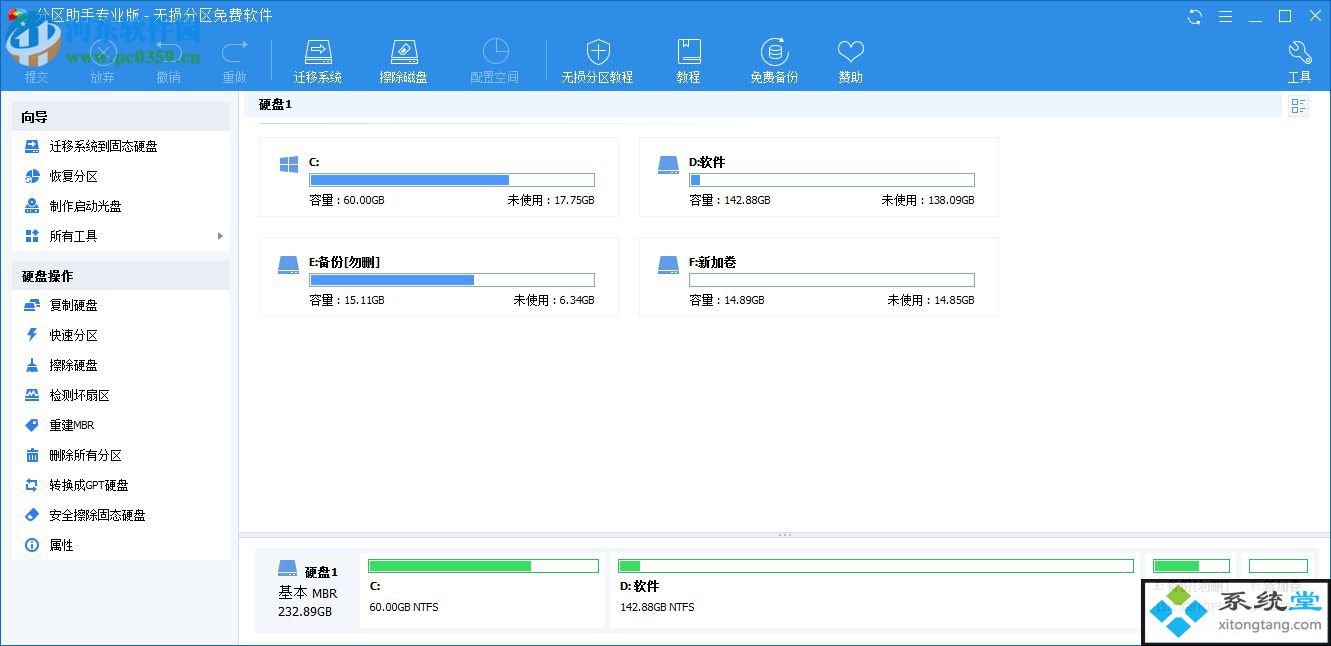
Task: Click the 撤销 undo arrow icon
Action: click(x=168, y=52)
